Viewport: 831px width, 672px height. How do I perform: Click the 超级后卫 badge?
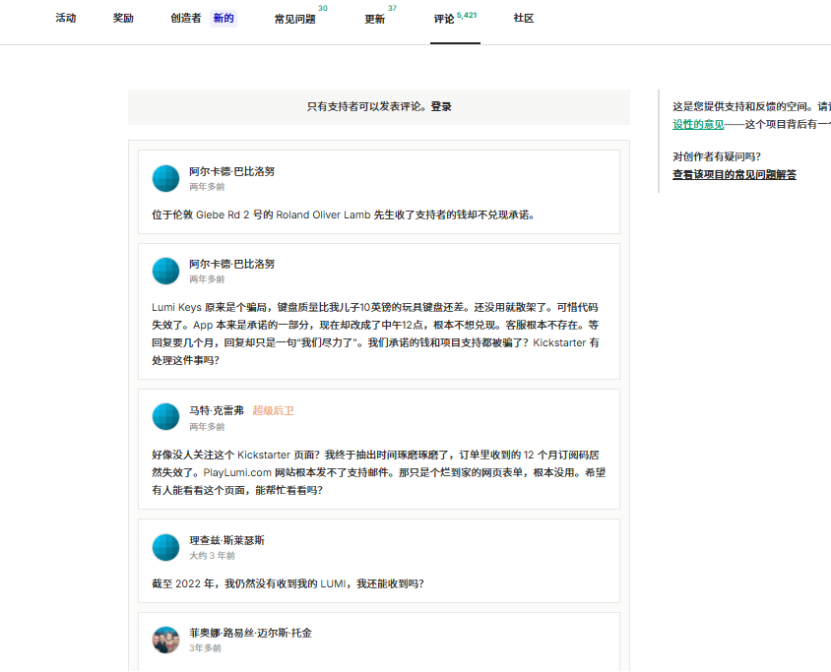click(273, 411)
